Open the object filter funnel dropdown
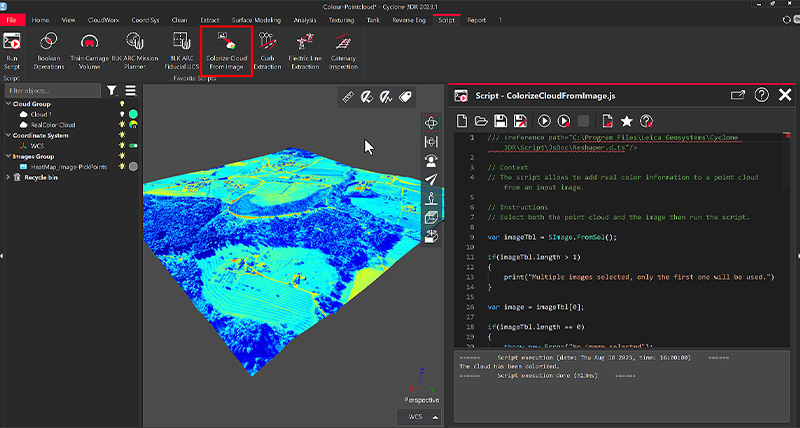Image resolution: width=800 pixels, height=428 pixels. 112,91
